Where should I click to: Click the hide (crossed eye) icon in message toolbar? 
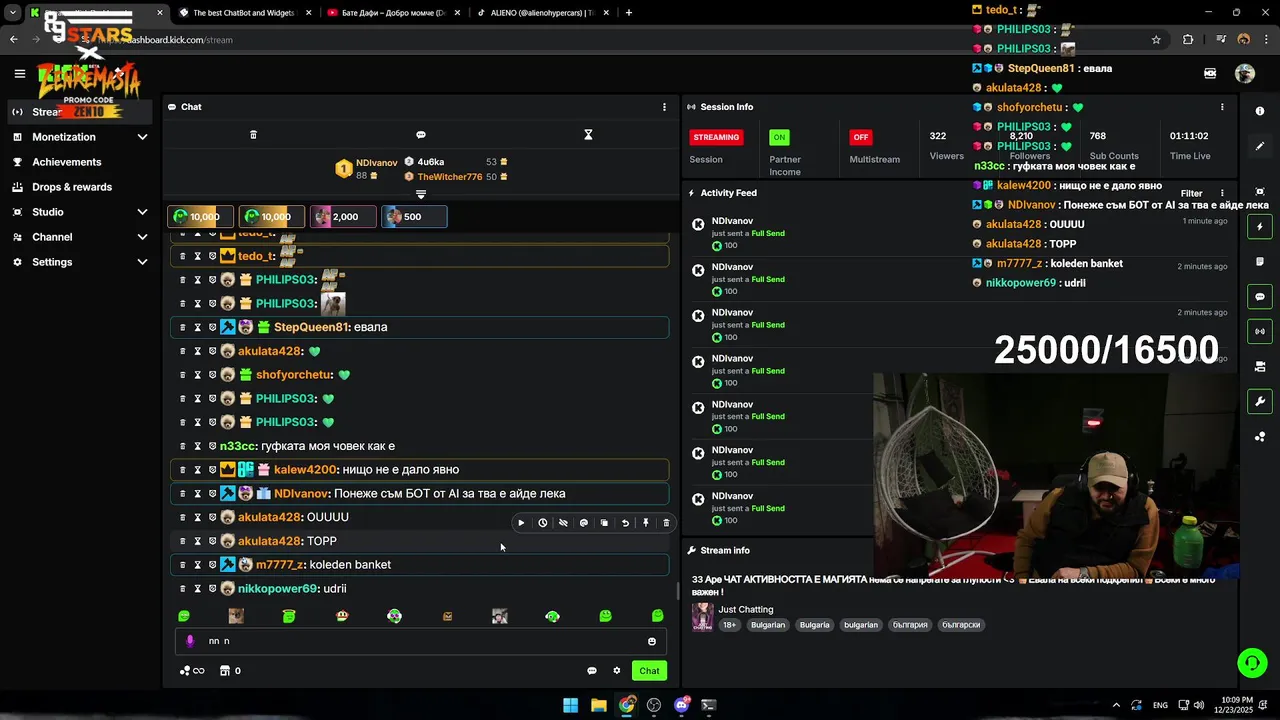[x=563, y=523]
